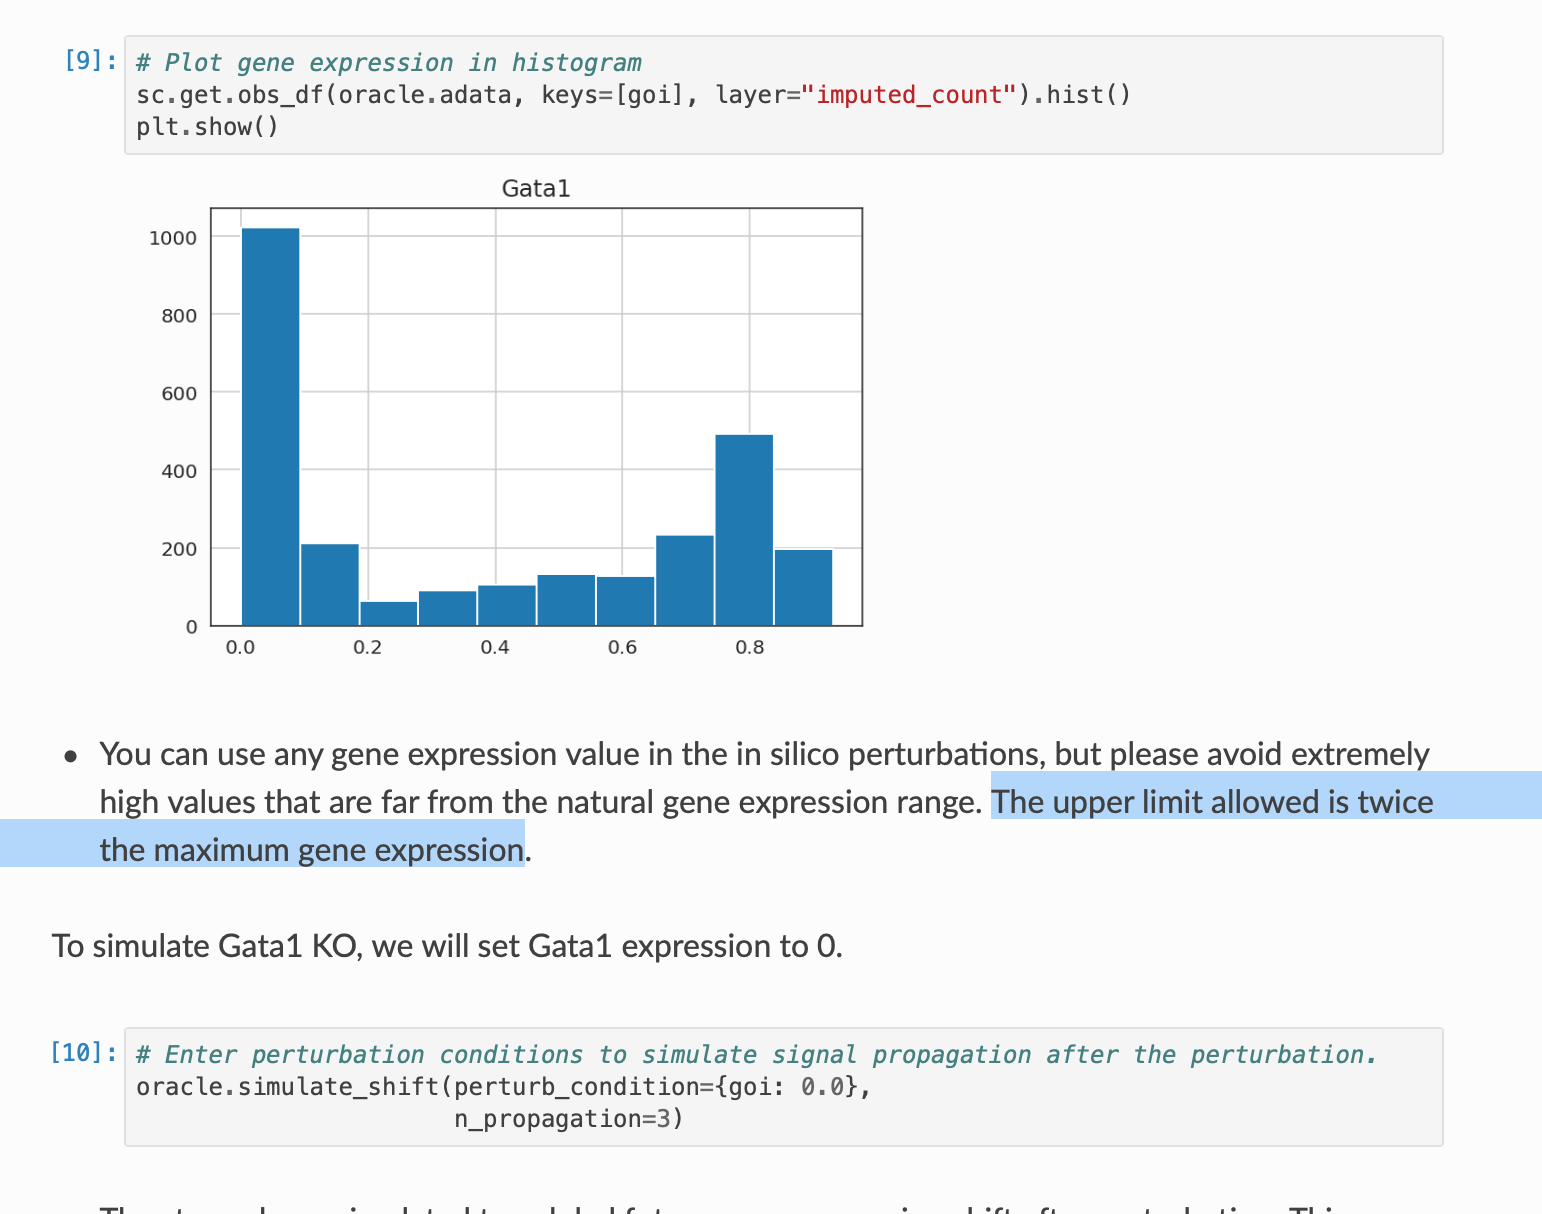The width and height of the screenshot is (1542, 1214).
Task: Click the histogram bar near 0.8
Action: click(743, 530)
